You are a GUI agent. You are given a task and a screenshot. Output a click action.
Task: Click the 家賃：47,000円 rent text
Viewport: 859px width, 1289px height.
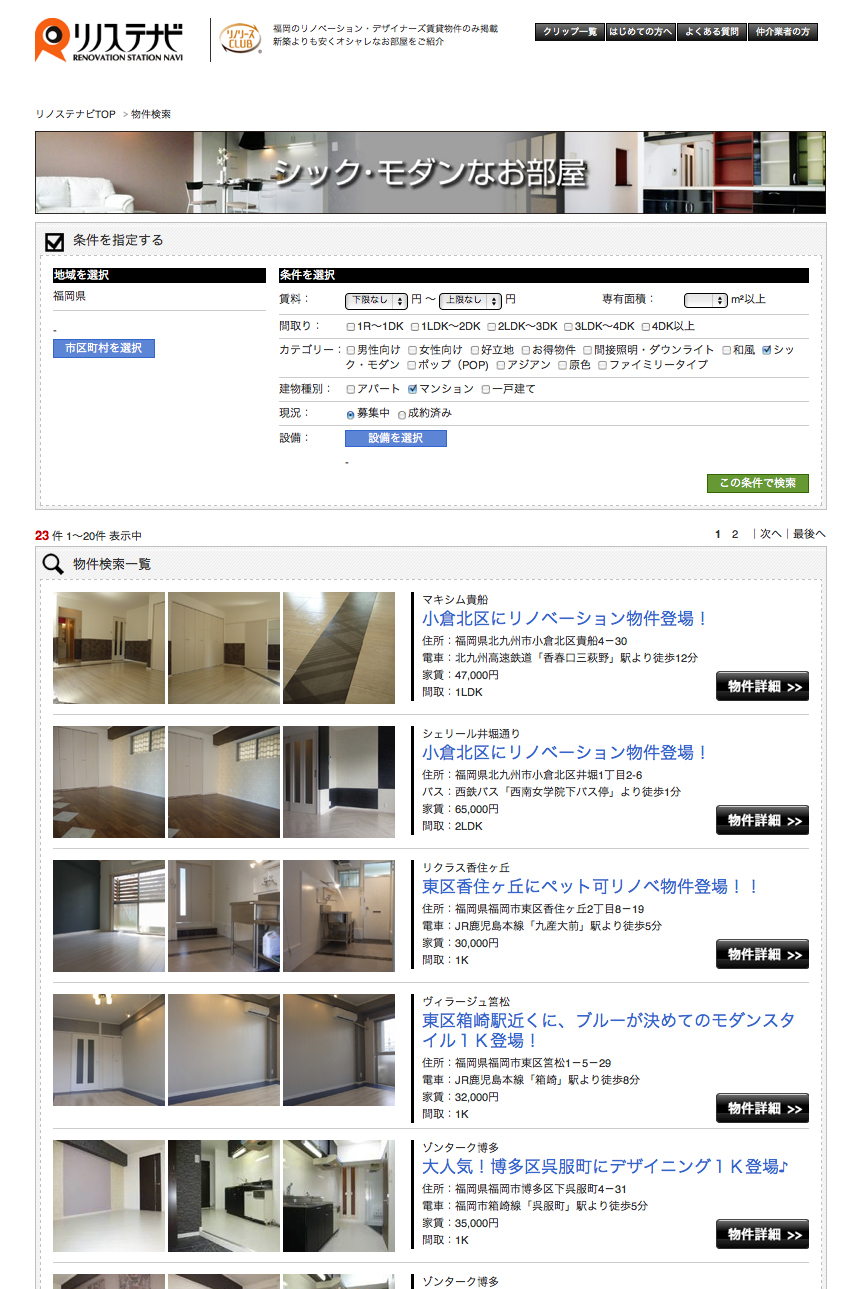pos(460,675)
